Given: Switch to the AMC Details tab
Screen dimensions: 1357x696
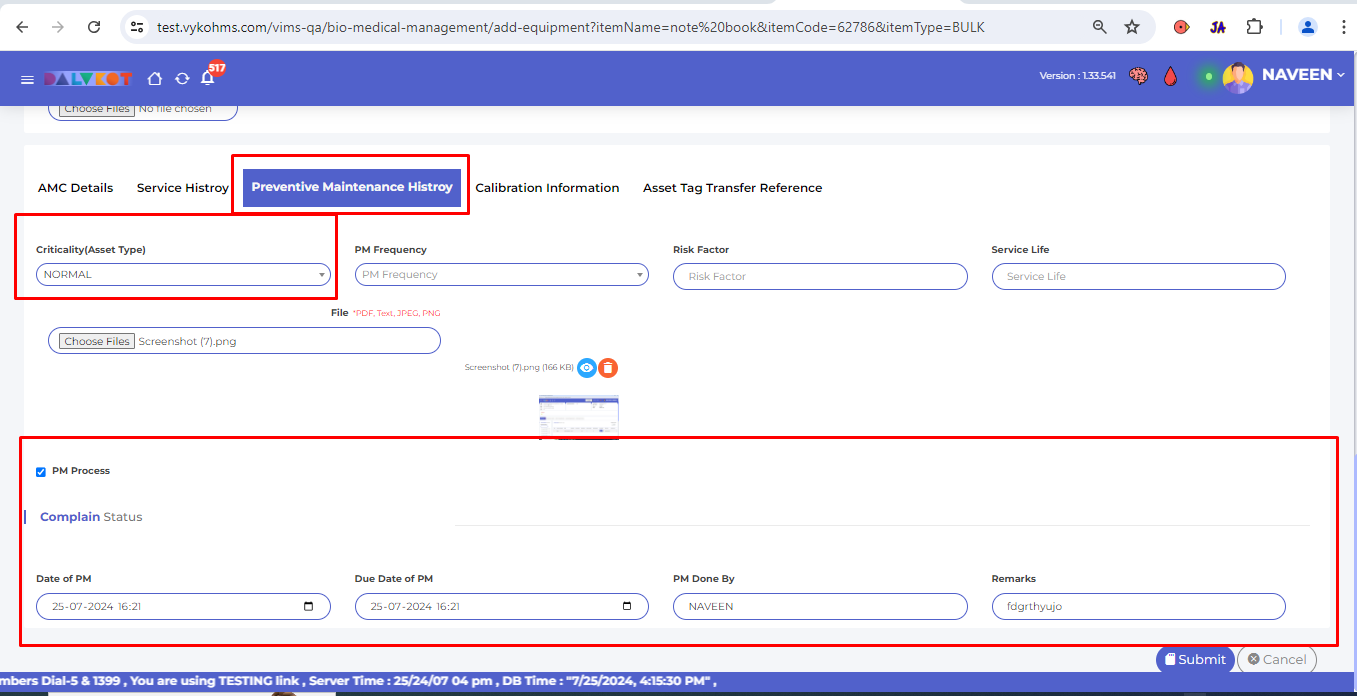Looking at the screenshot, I should (x=75, y=188).
